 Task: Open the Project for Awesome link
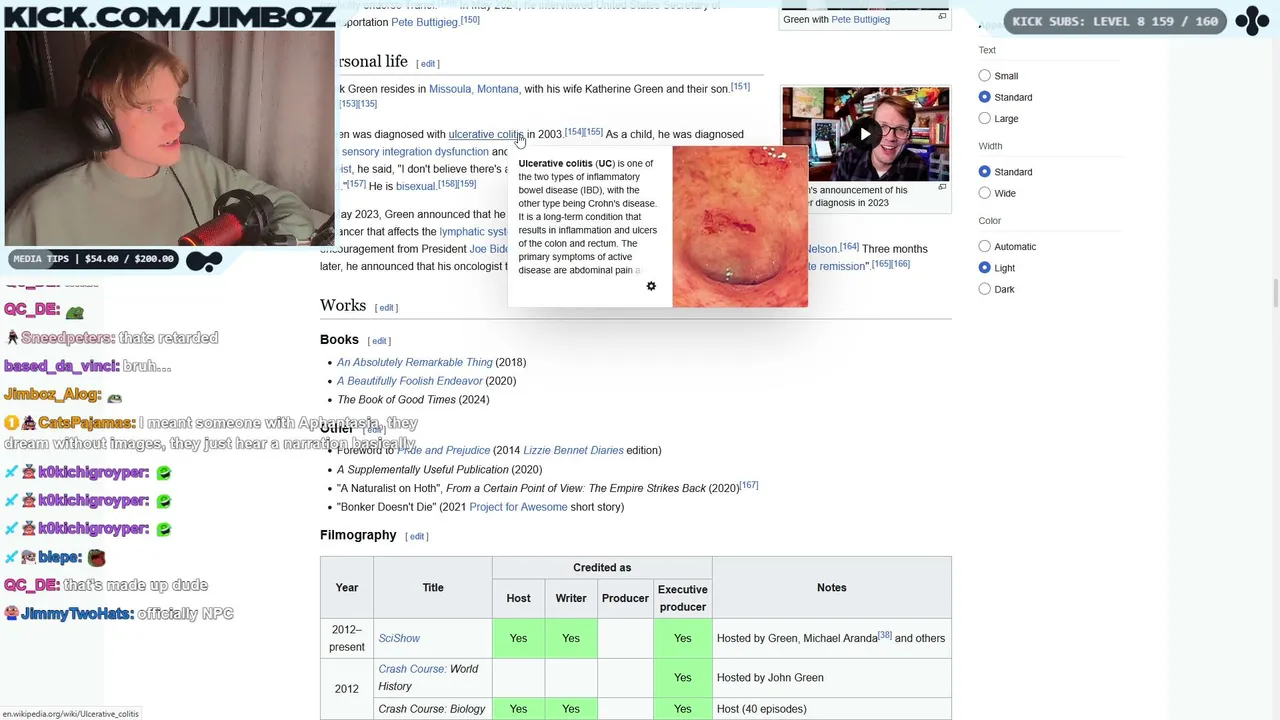click(x=518, y=507)
